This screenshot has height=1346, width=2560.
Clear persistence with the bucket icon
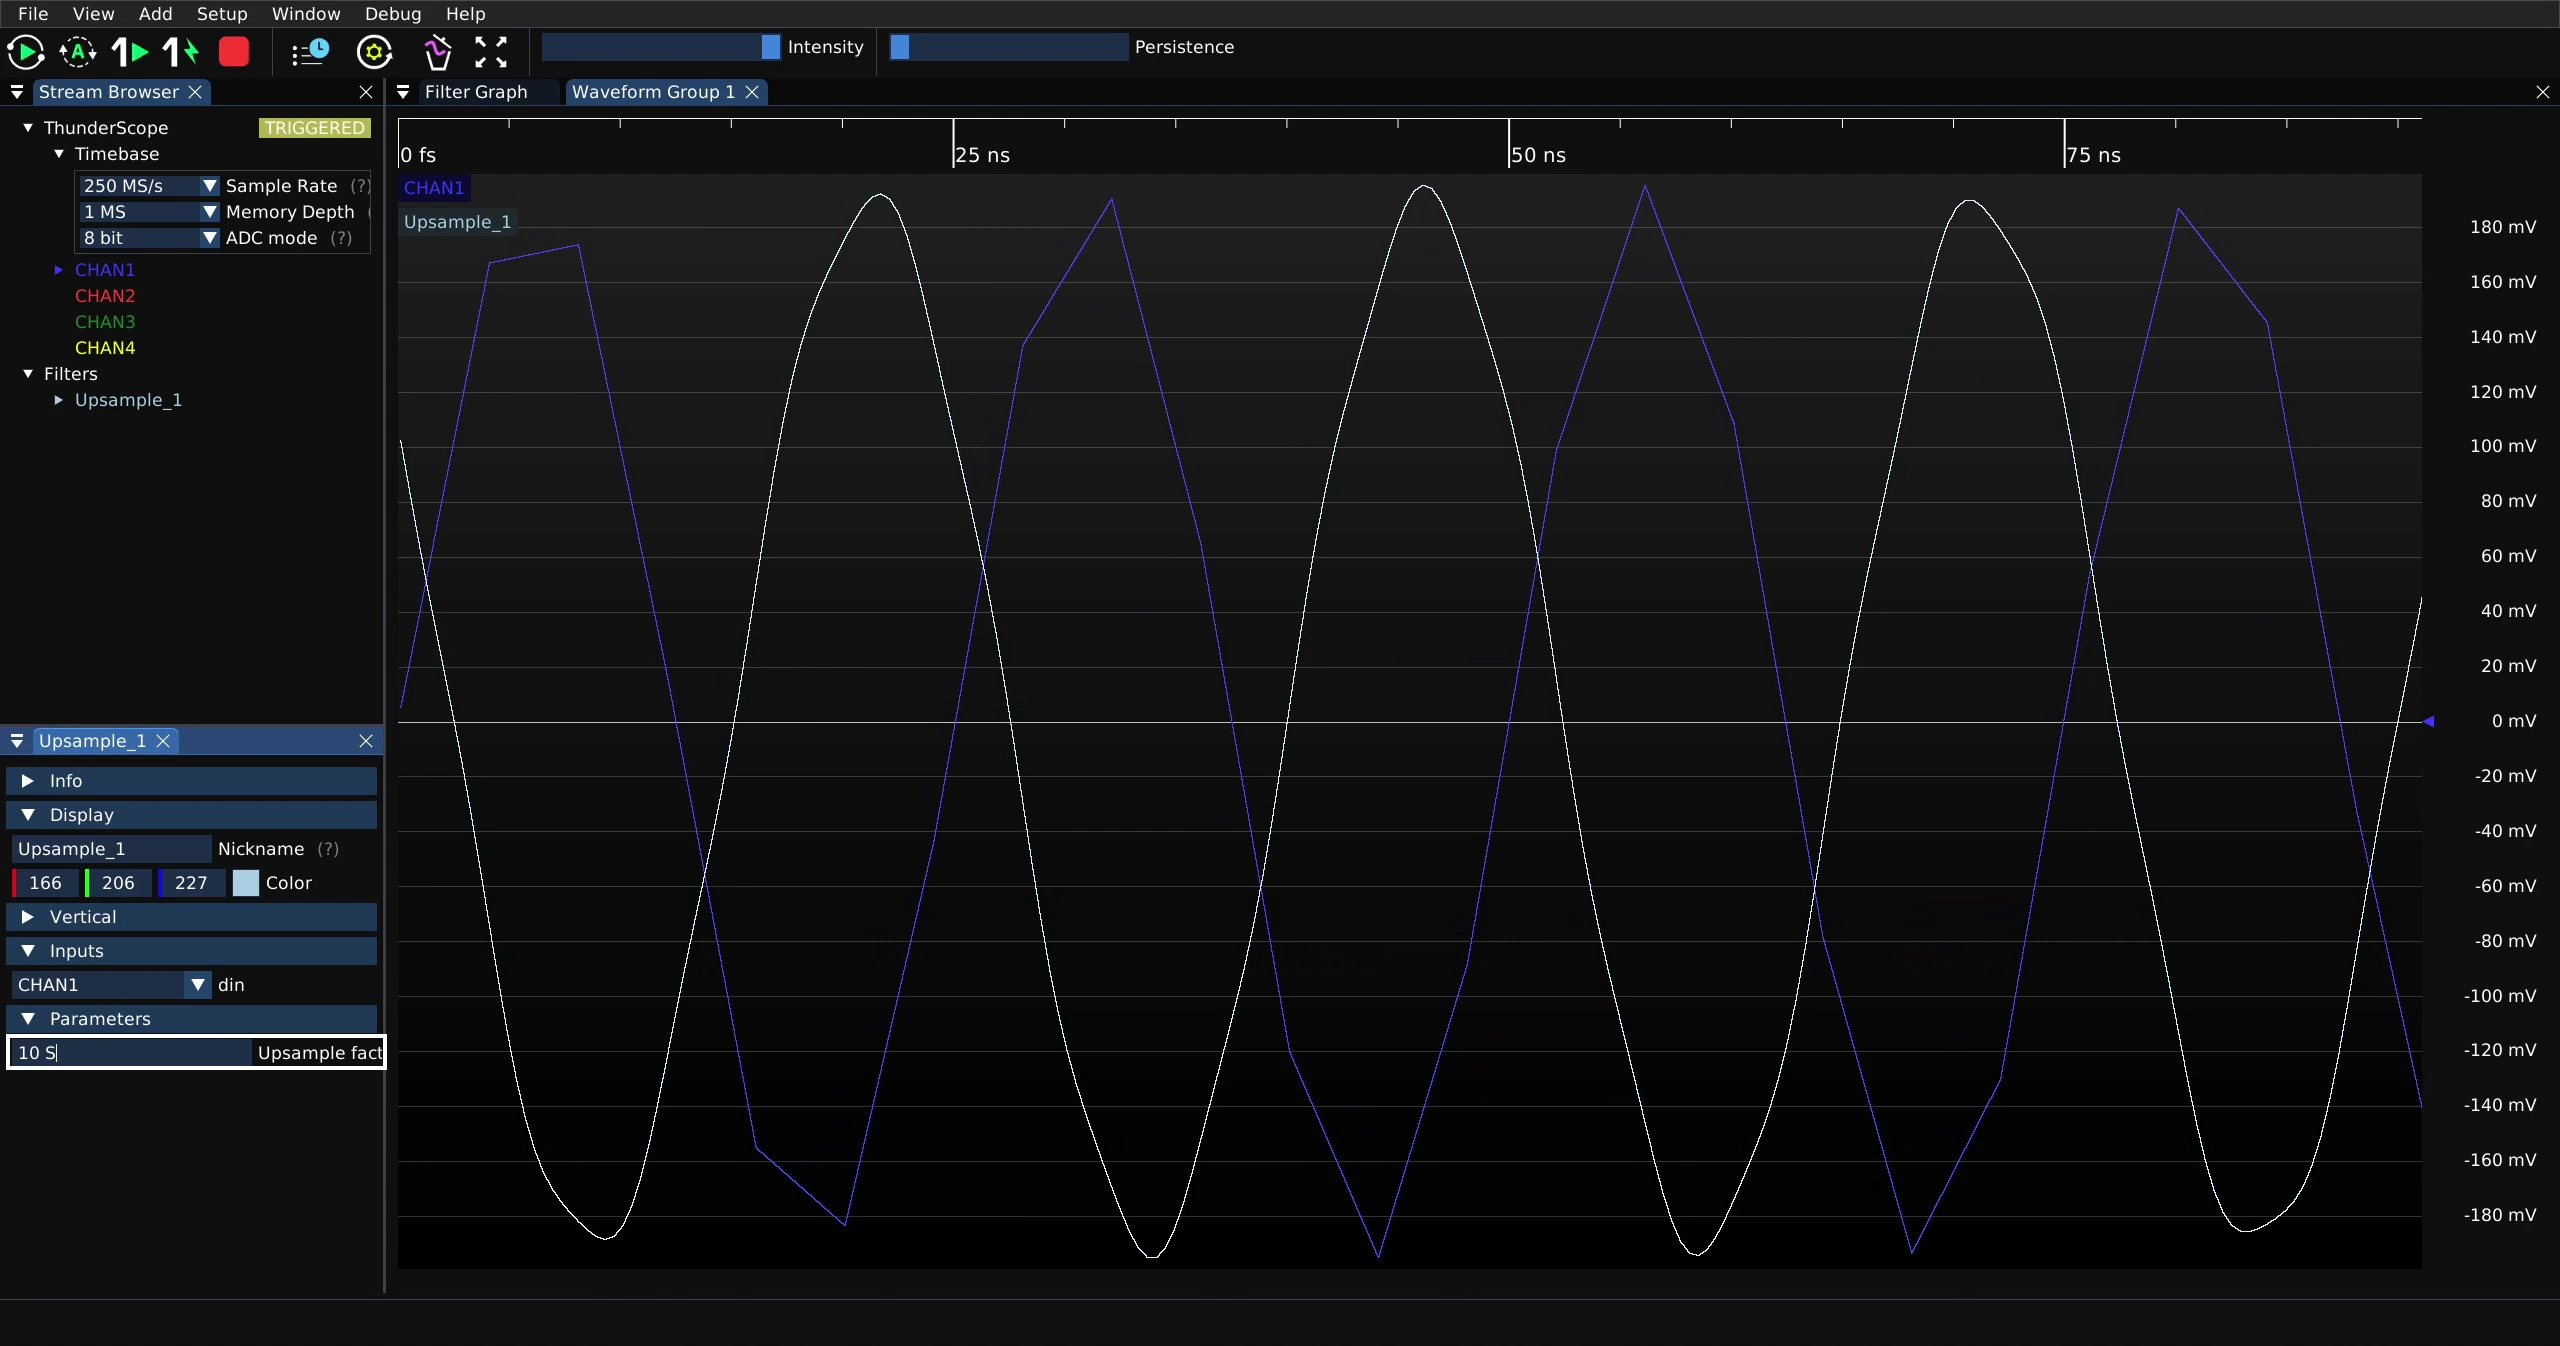(437, 51)
